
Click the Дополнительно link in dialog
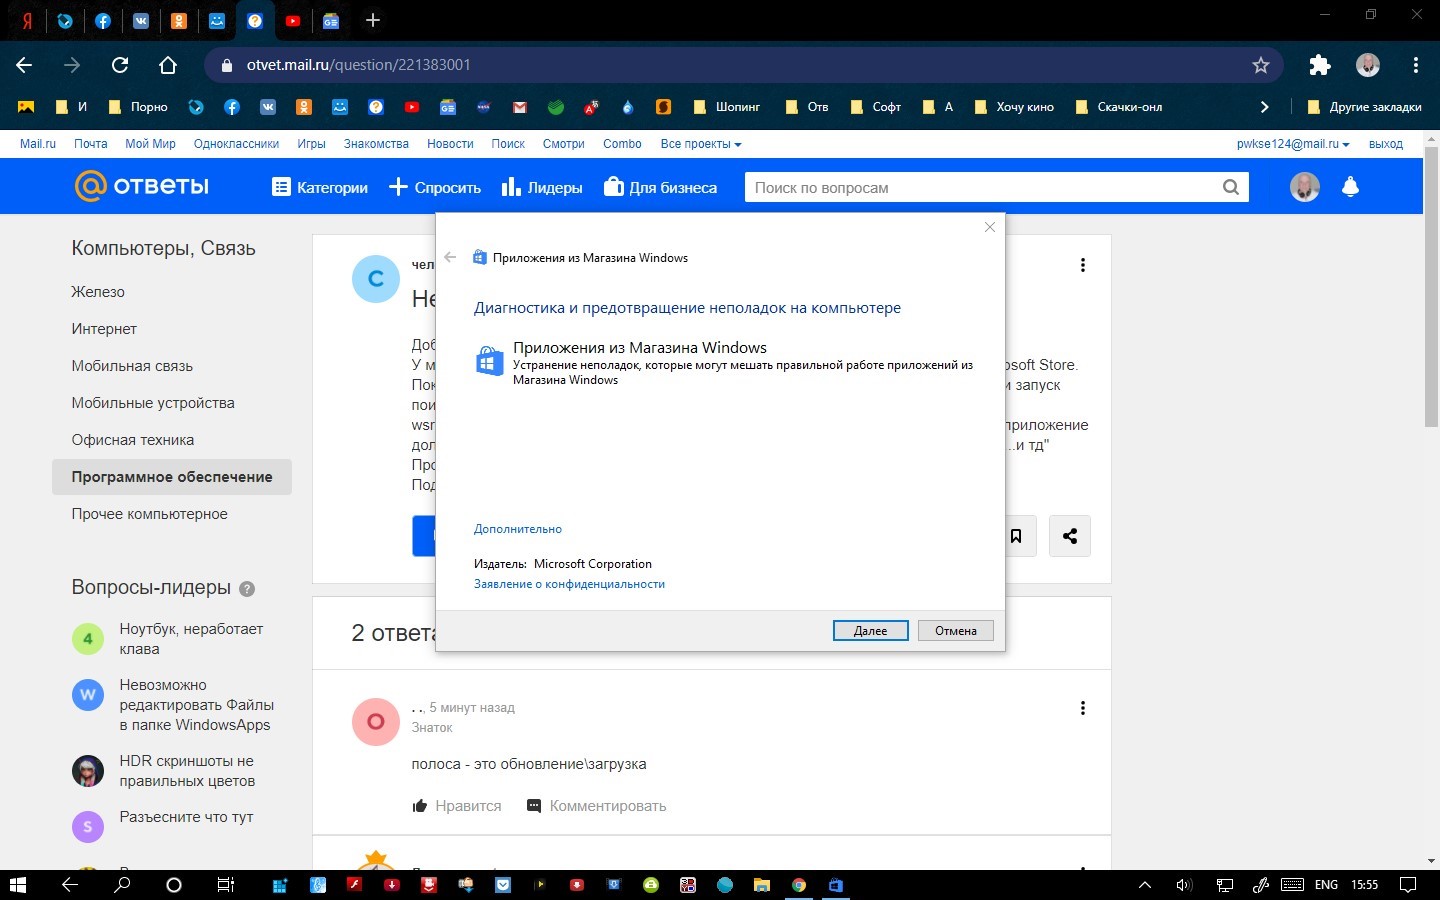click(x=518, y=529)
